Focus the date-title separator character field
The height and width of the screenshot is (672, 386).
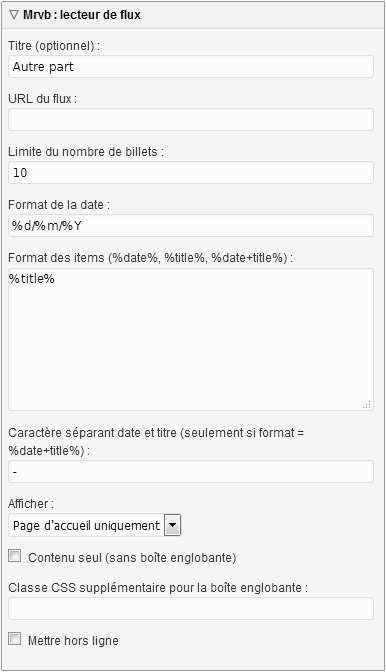tap(191, 471)
